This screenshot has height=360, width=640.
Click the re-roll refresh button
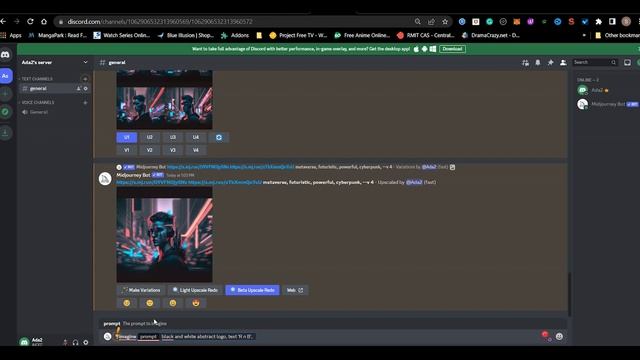point(219,138)
